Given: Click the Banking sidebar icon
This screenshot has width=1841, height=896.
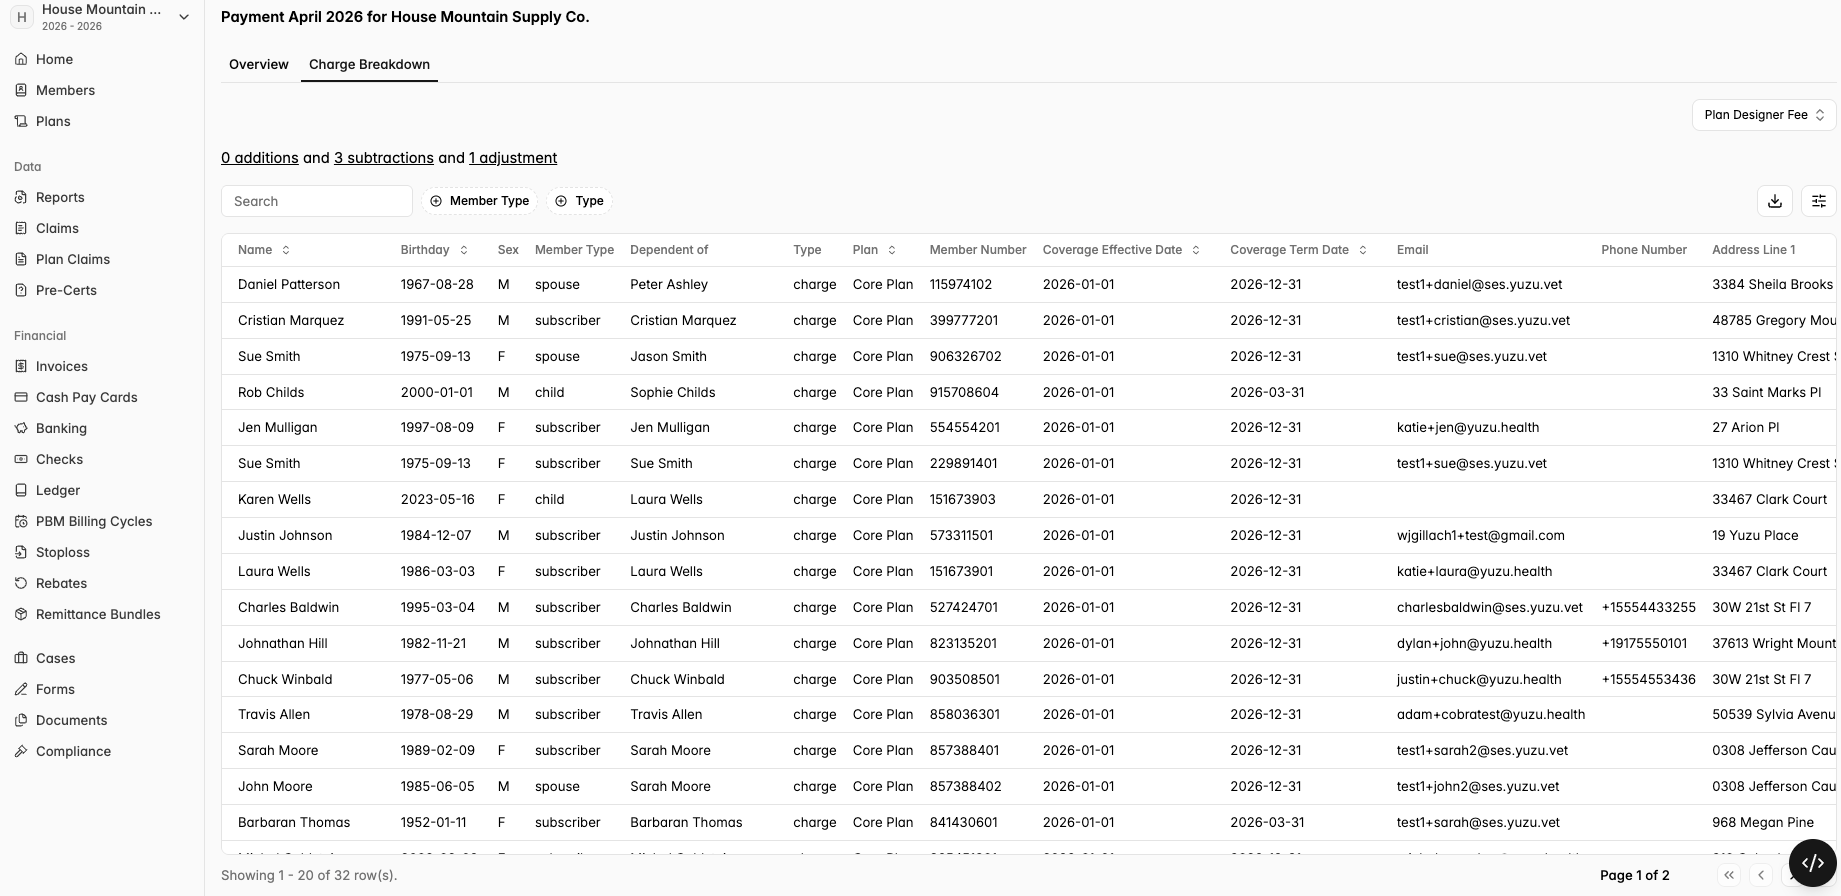Looking at the screenshot, I should (x=21, y=428).
